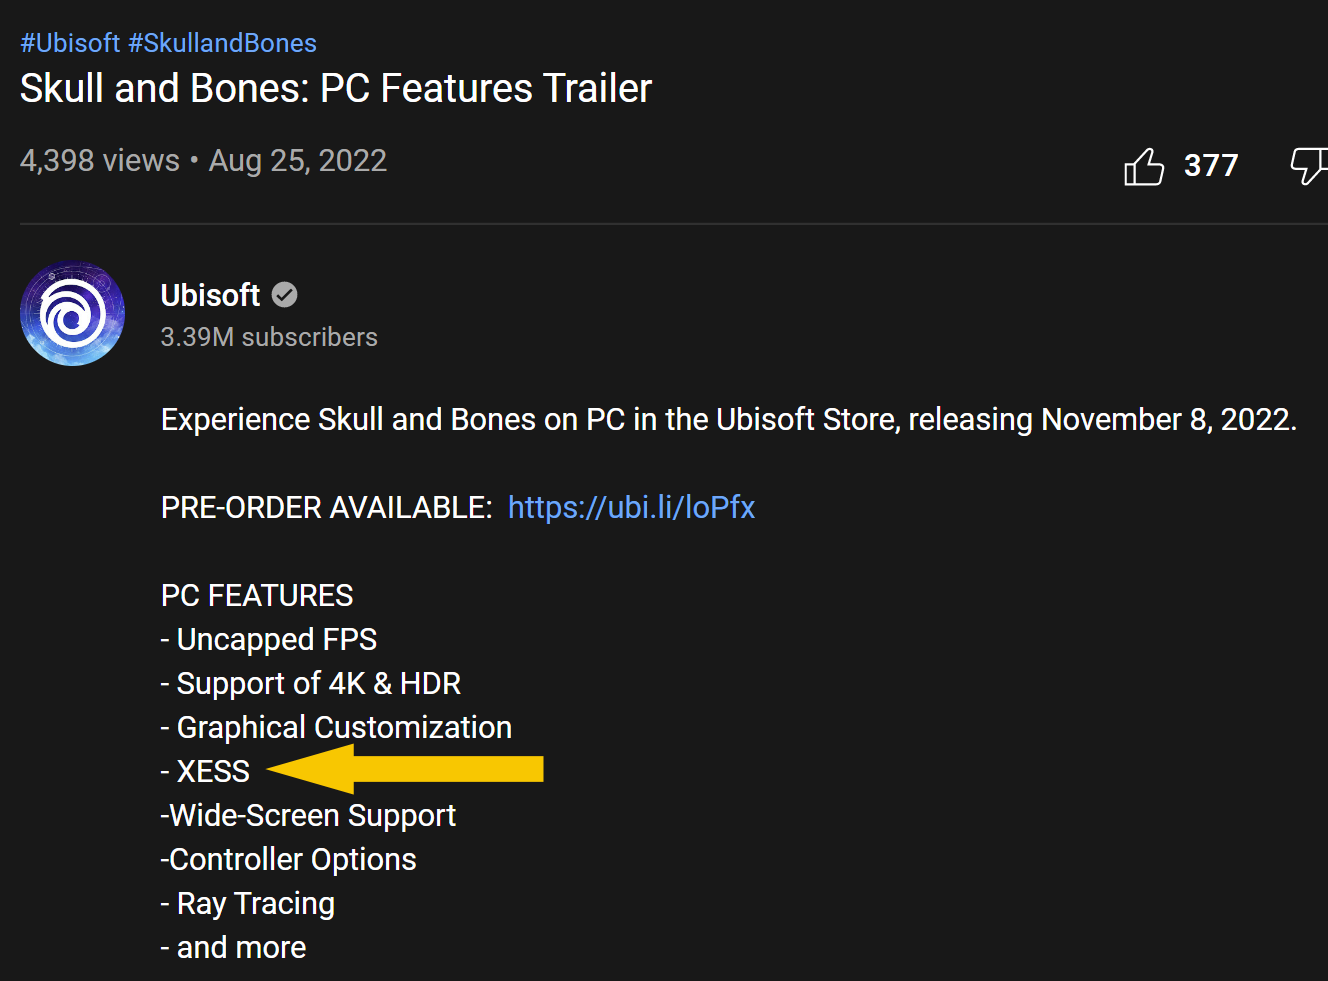Click the PC FEATURES heading
Screen dimensions: 1328x981
(x=257, y=595)
